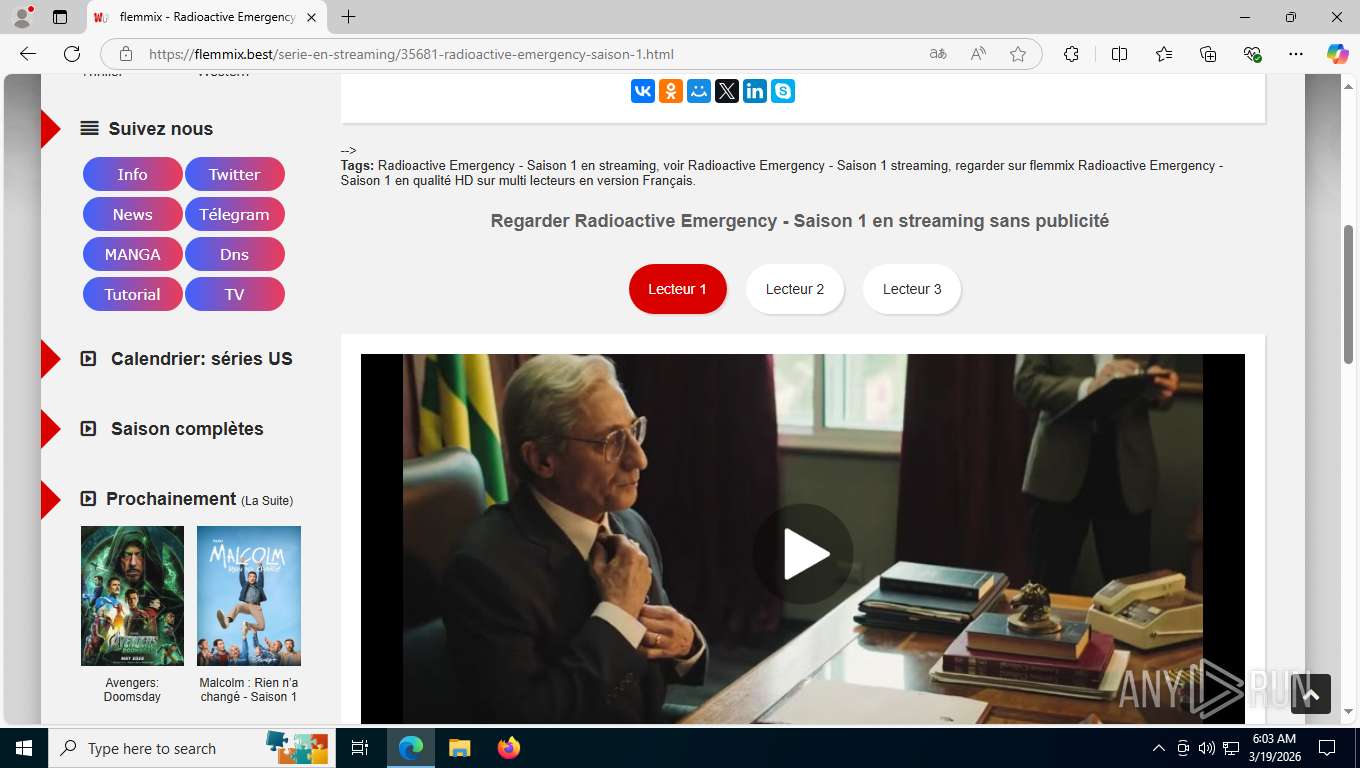Add page to favorites star
The height and width of the screenshot is (768, 1360).
[x=1018, y=54]
